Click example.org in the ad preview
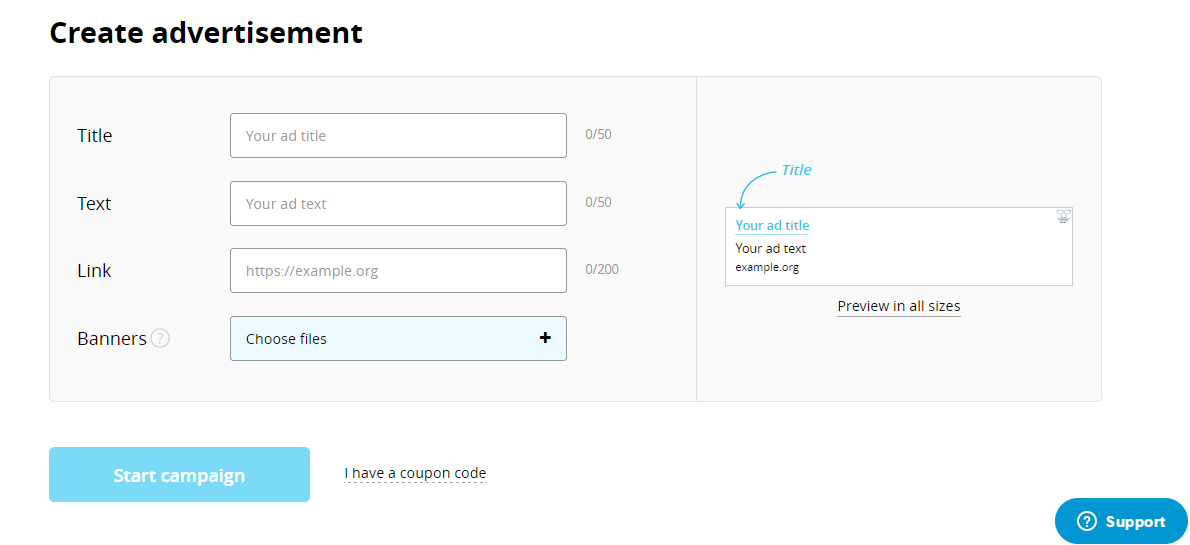This screenshot has height=545, width=1190. [767, 267]
